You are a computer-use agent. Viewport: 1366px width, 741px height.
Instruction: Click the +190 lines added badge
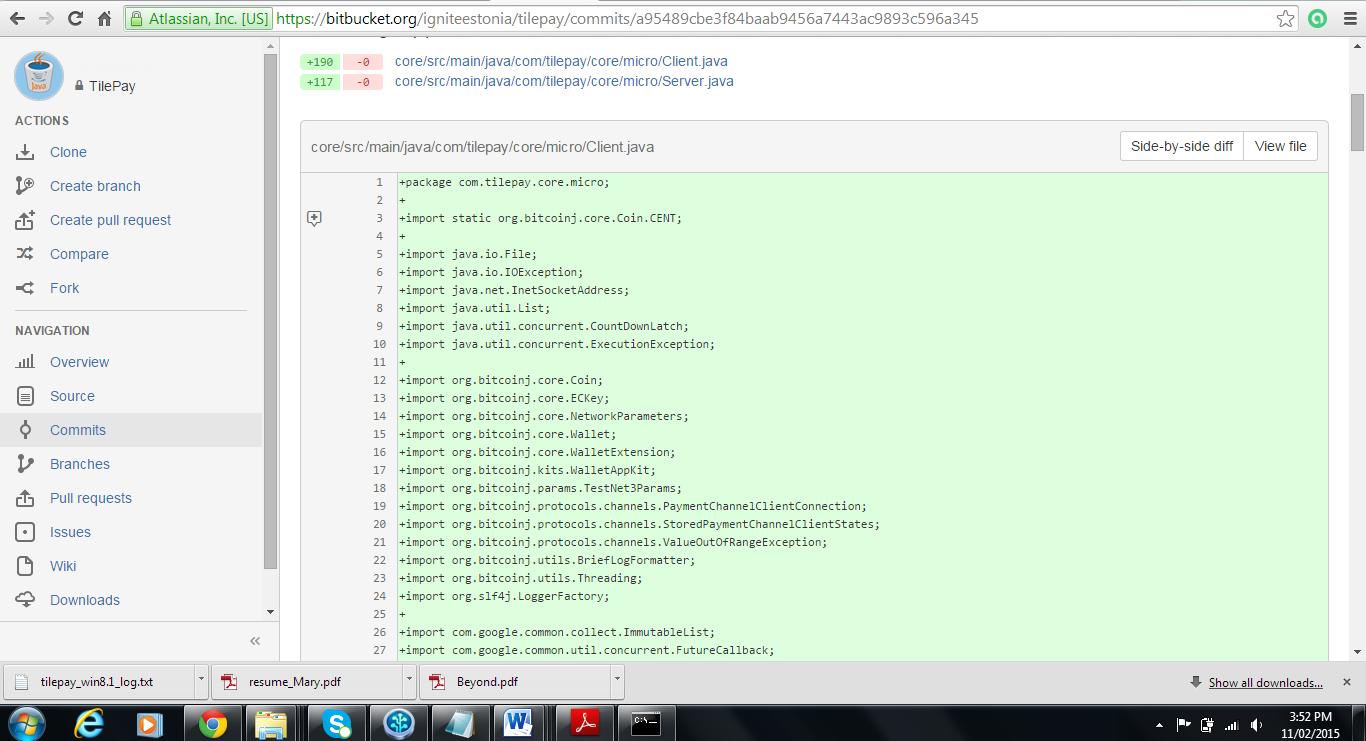[320, 62]
